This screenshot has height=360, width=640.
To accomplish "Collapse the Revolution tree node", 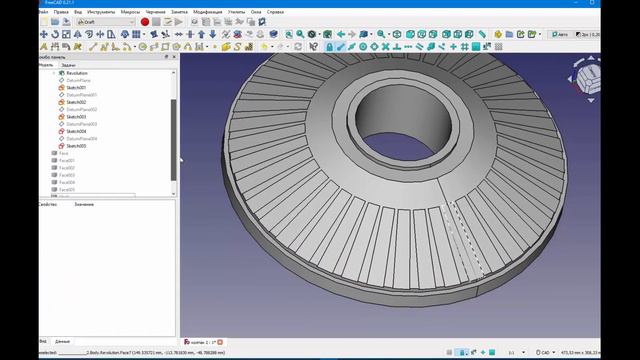I will 54,73.
